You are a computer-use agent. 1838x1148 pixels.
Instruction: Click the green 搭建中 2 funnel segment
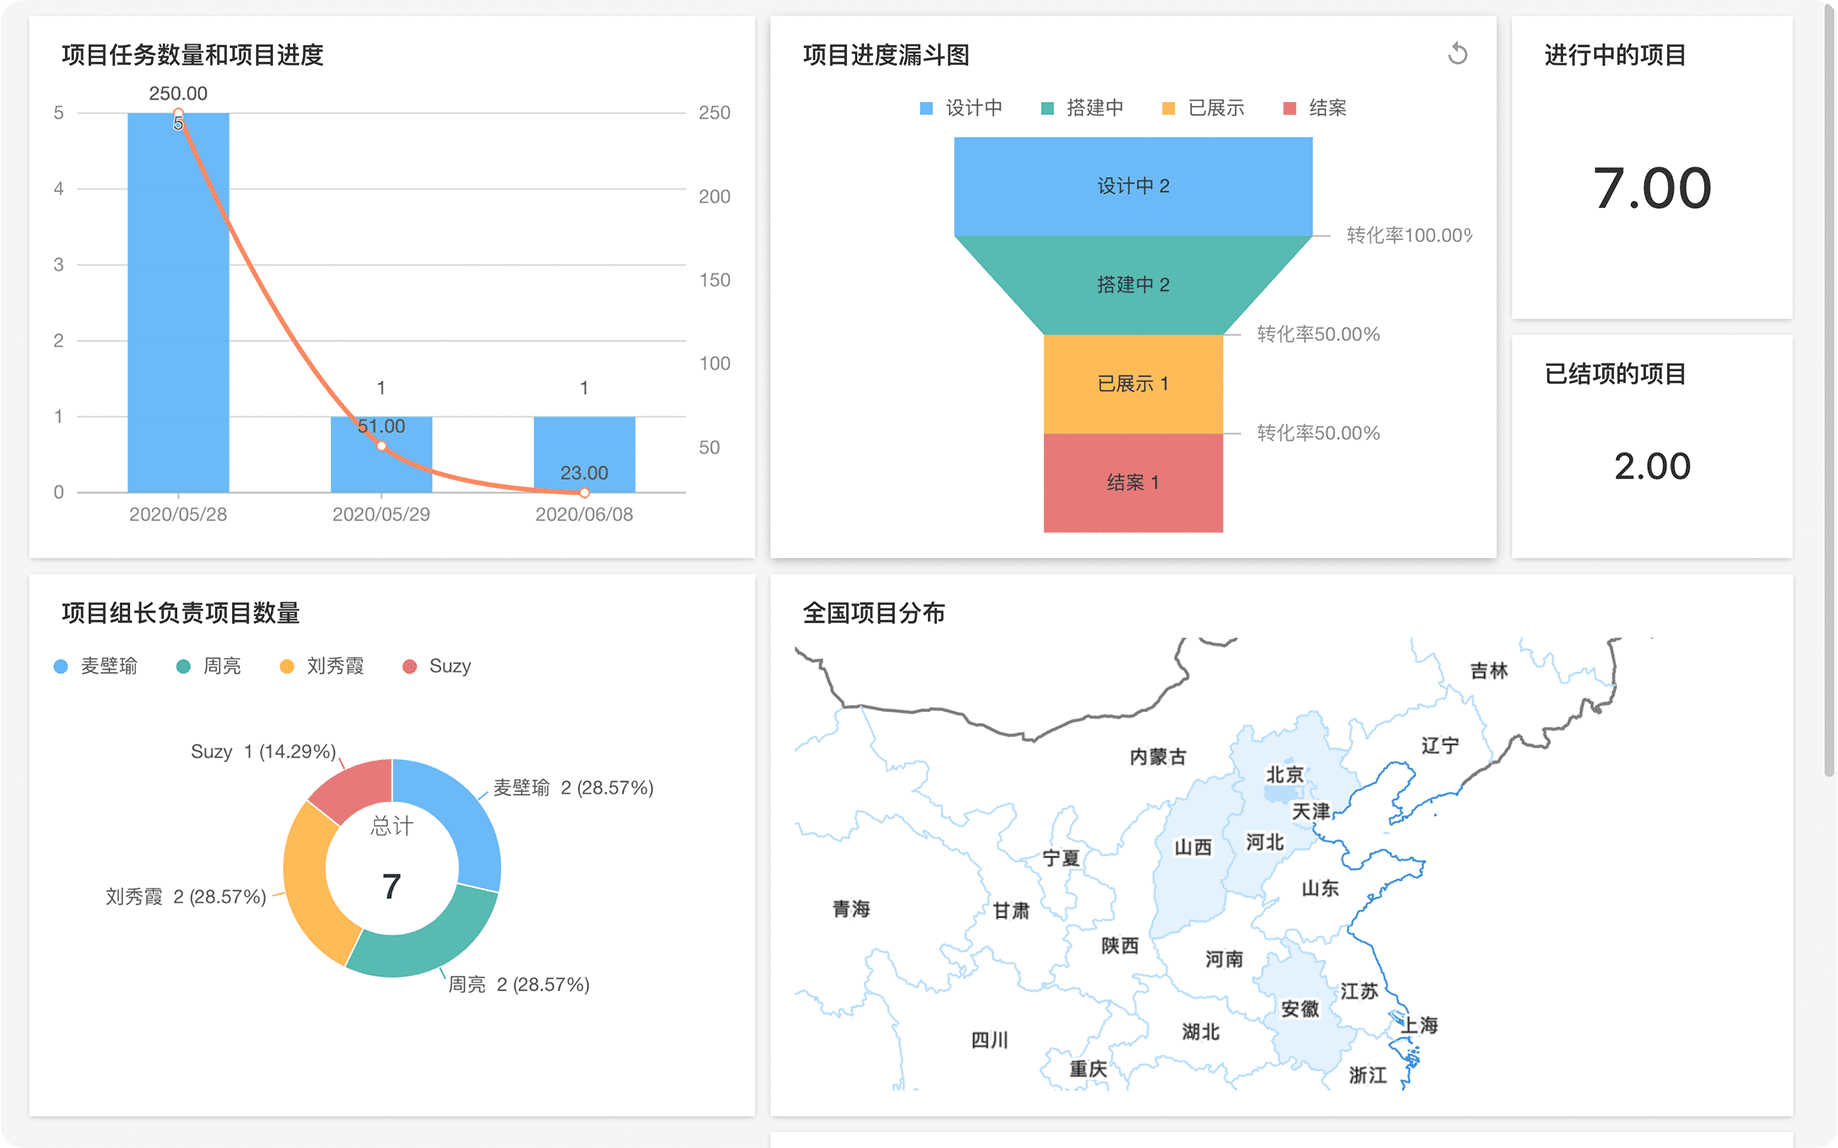click(x=1132, y=285)
